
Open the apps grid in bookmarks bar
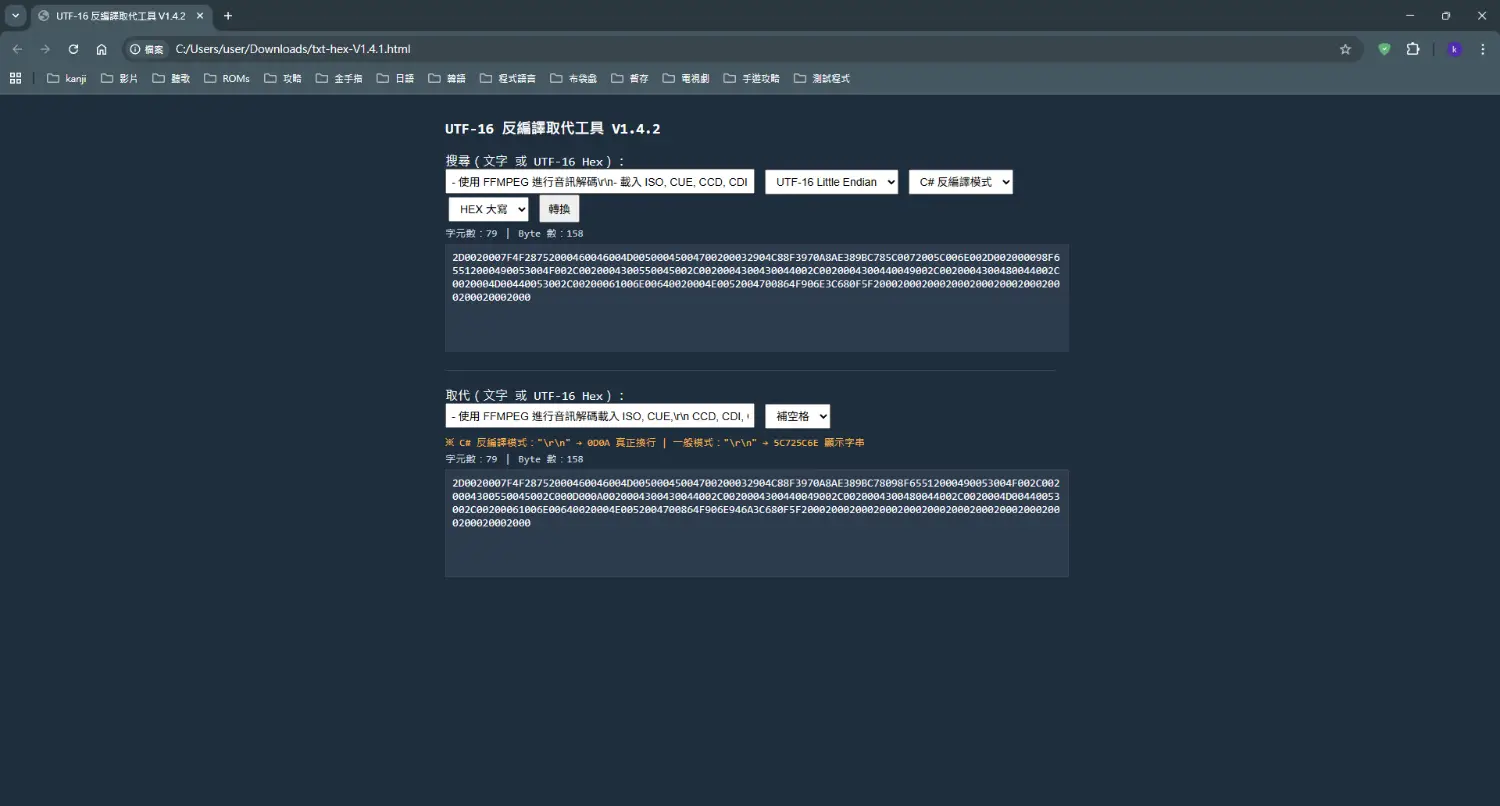pos(16,78)
